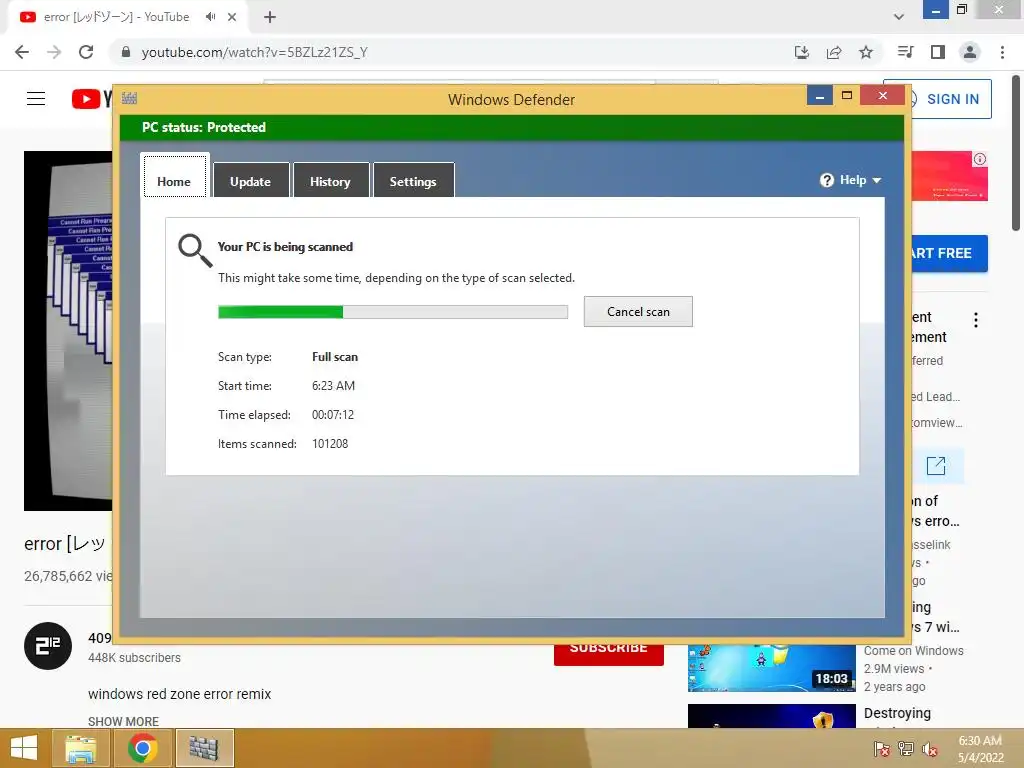
Task: Open the History tab in Windows Defender
Action: [330, 181]
